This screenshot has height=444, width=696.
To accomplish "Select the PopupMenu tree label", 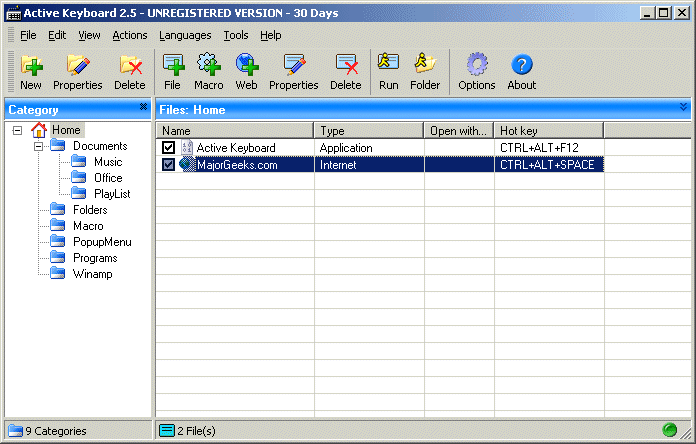I will [x=102, y=242].
